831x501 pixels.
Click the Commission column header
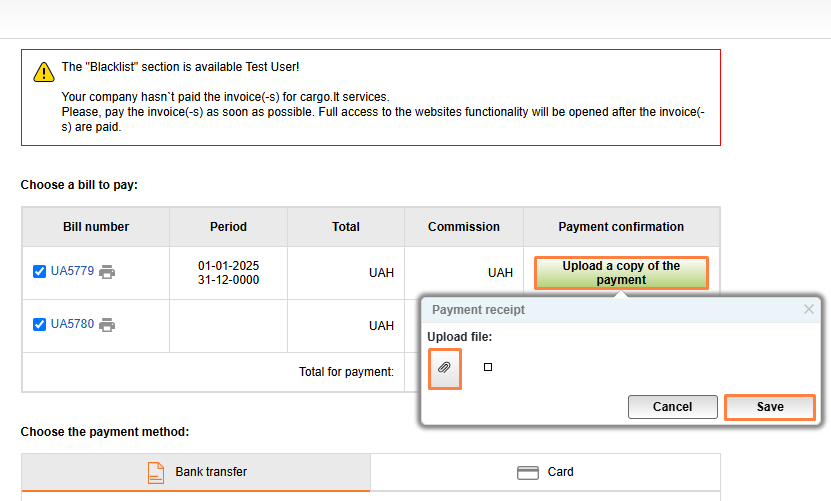click(464, 227)
